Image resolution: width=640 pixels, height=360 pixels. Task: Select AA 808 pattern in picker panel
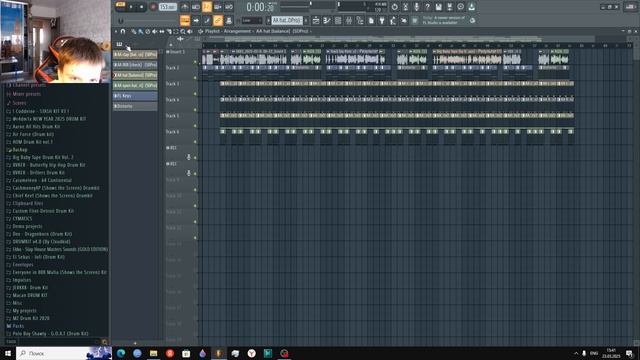coord(135,65)
